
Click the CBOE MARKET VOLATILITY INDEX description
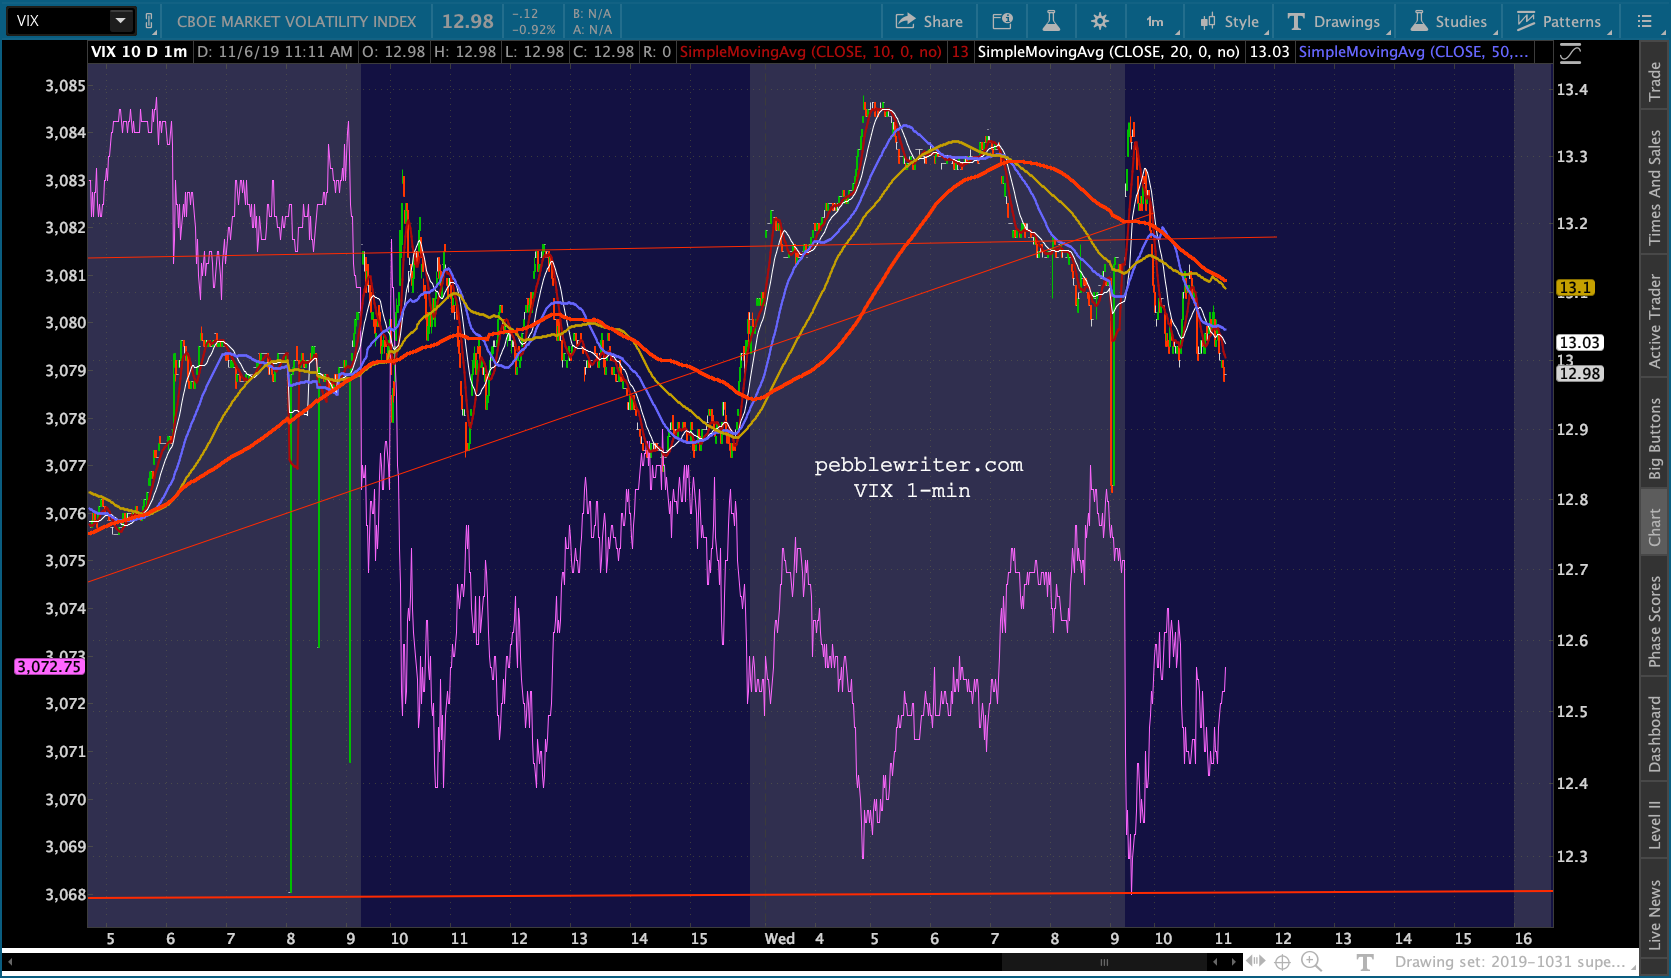(x=296, y=21)
